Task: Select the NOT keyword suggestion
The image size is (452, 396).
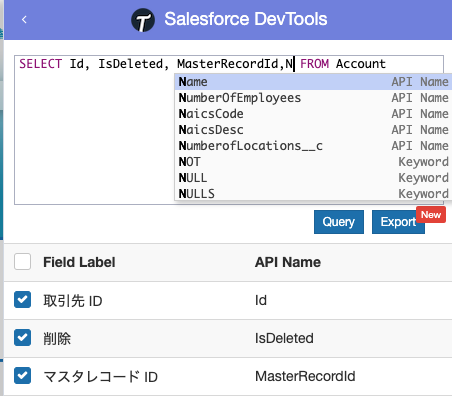Action: [313, 162]
